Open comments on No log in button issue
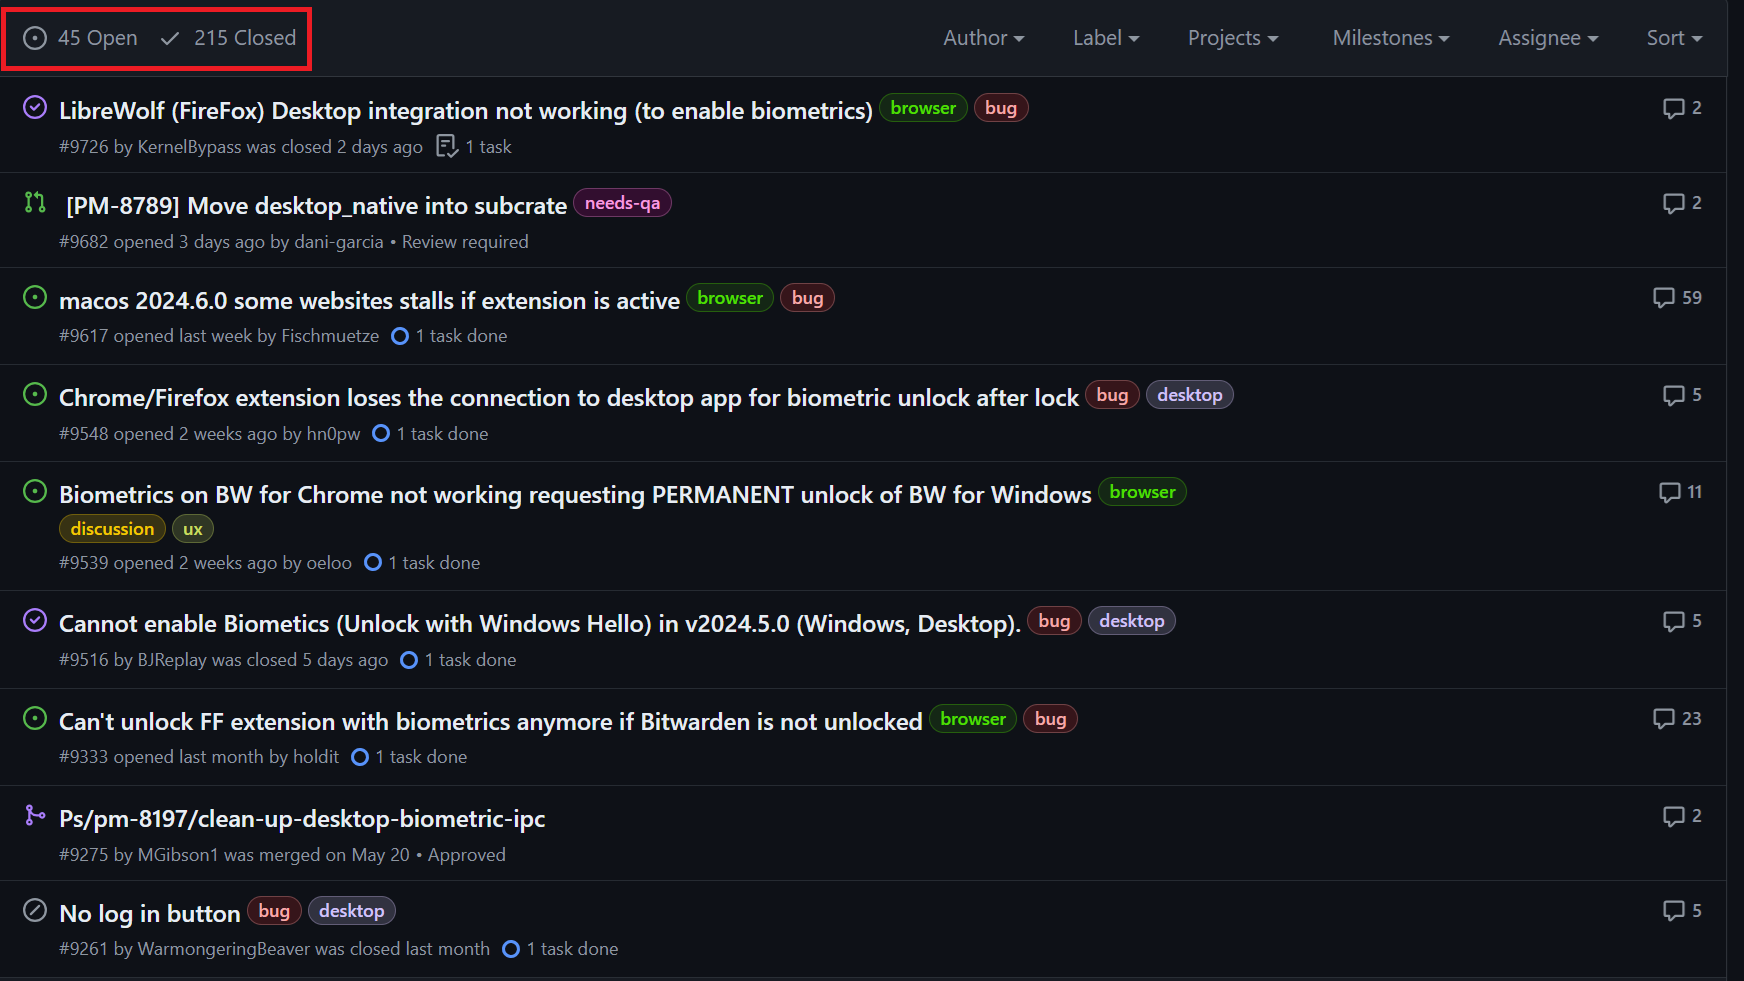This screenshot has width=1744, height=981. coord(1682,911)
